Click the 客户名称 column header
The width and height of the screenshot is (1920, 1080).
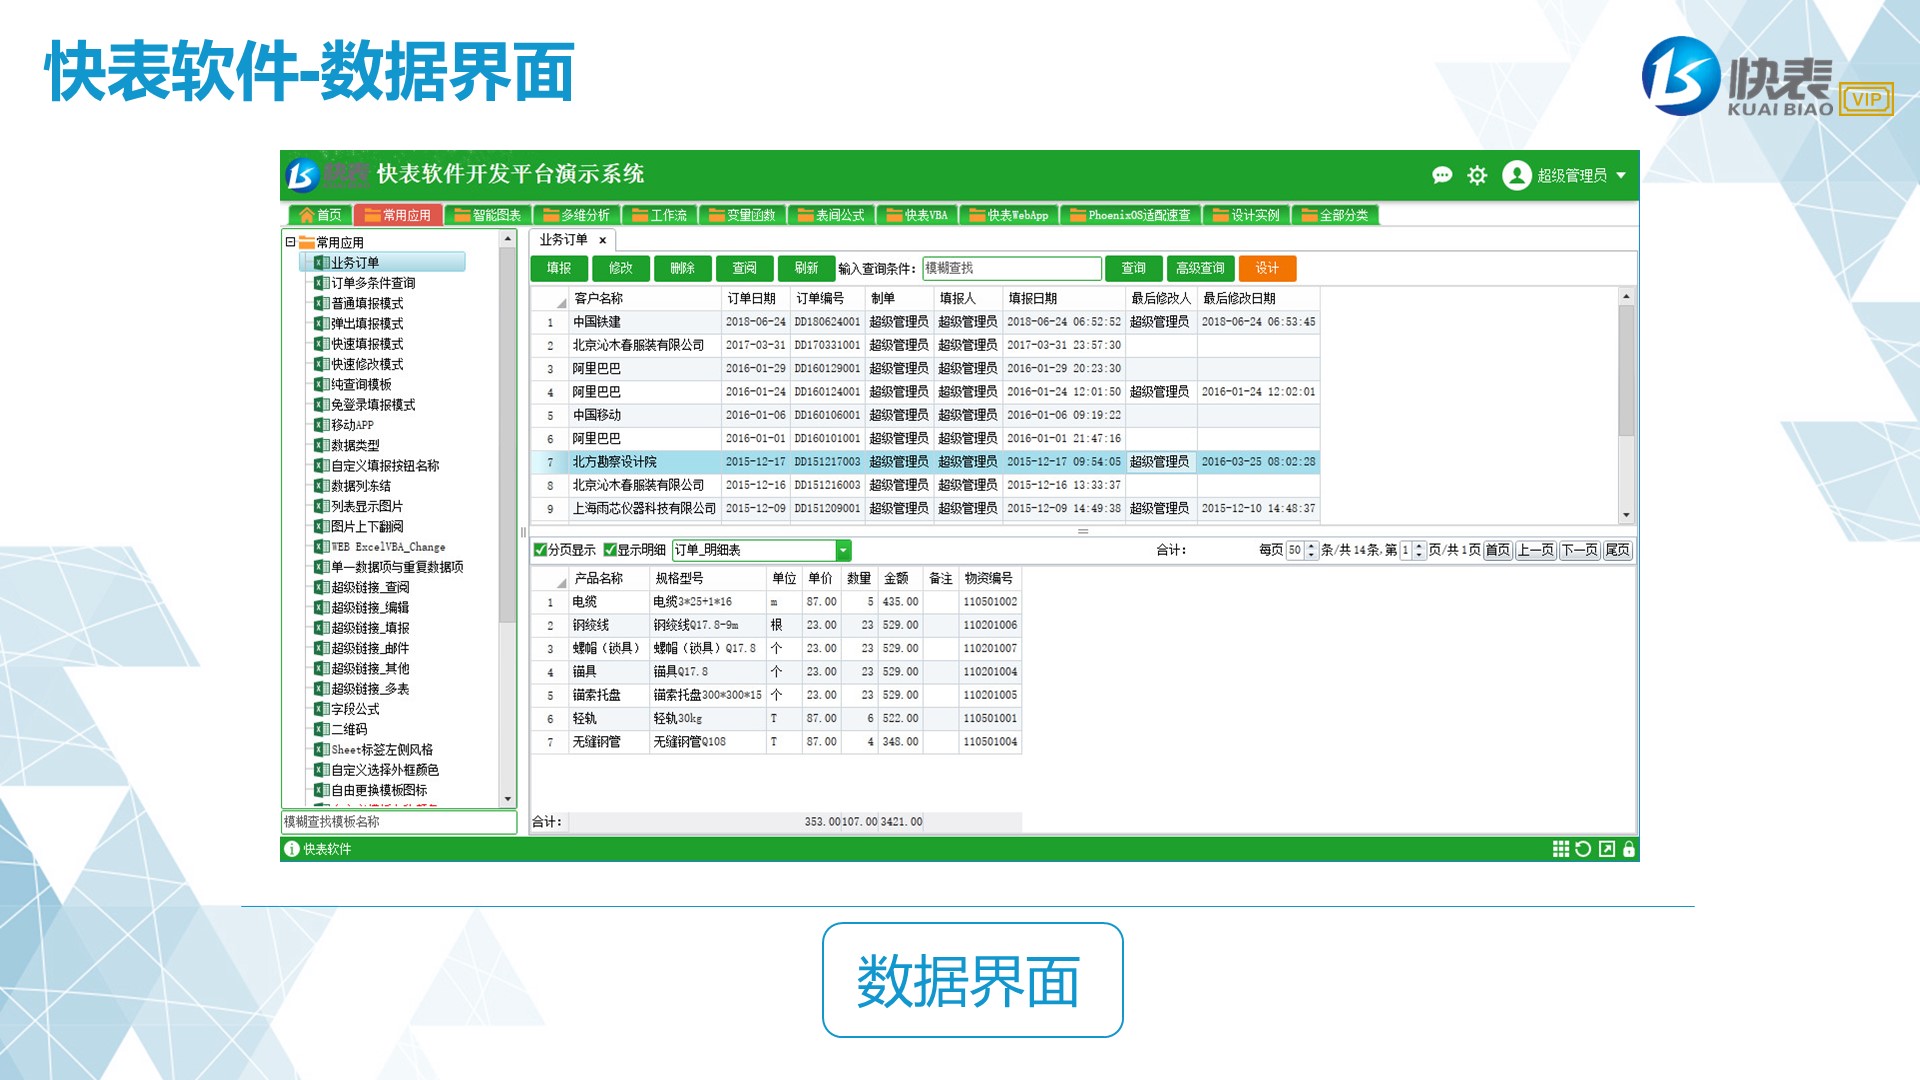tap(645, 298)
